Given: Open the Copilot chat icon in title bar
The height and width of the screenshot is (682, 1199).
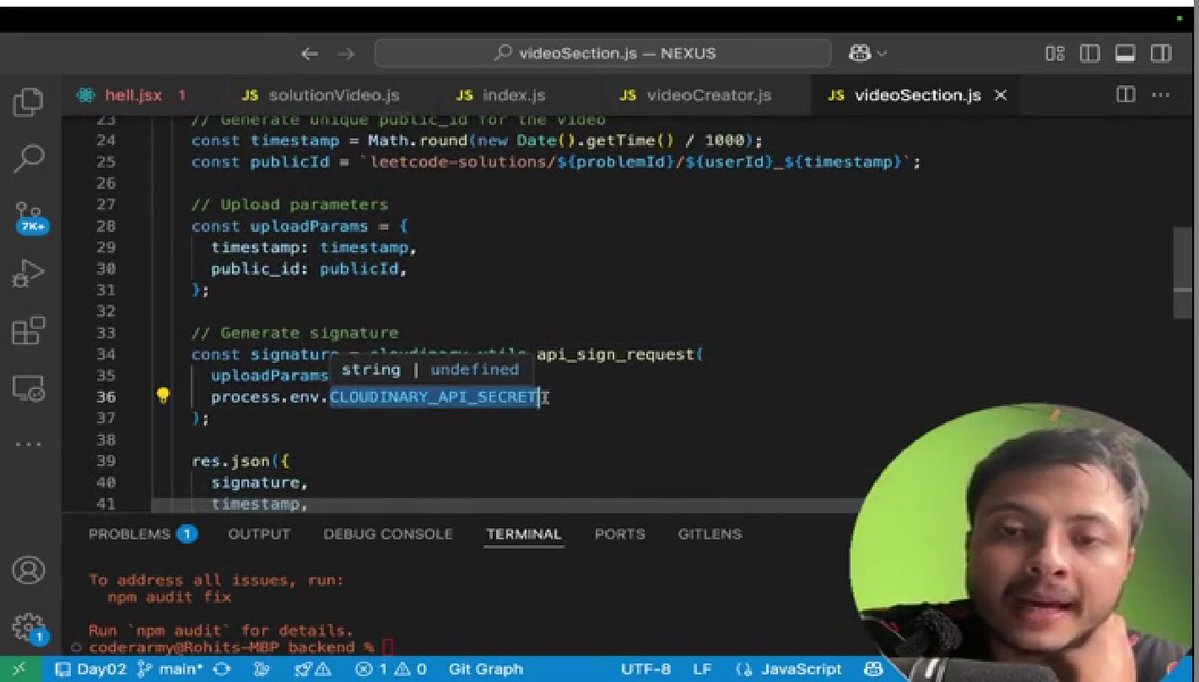Looking at the screenshot, I should (x=859, y=53).
